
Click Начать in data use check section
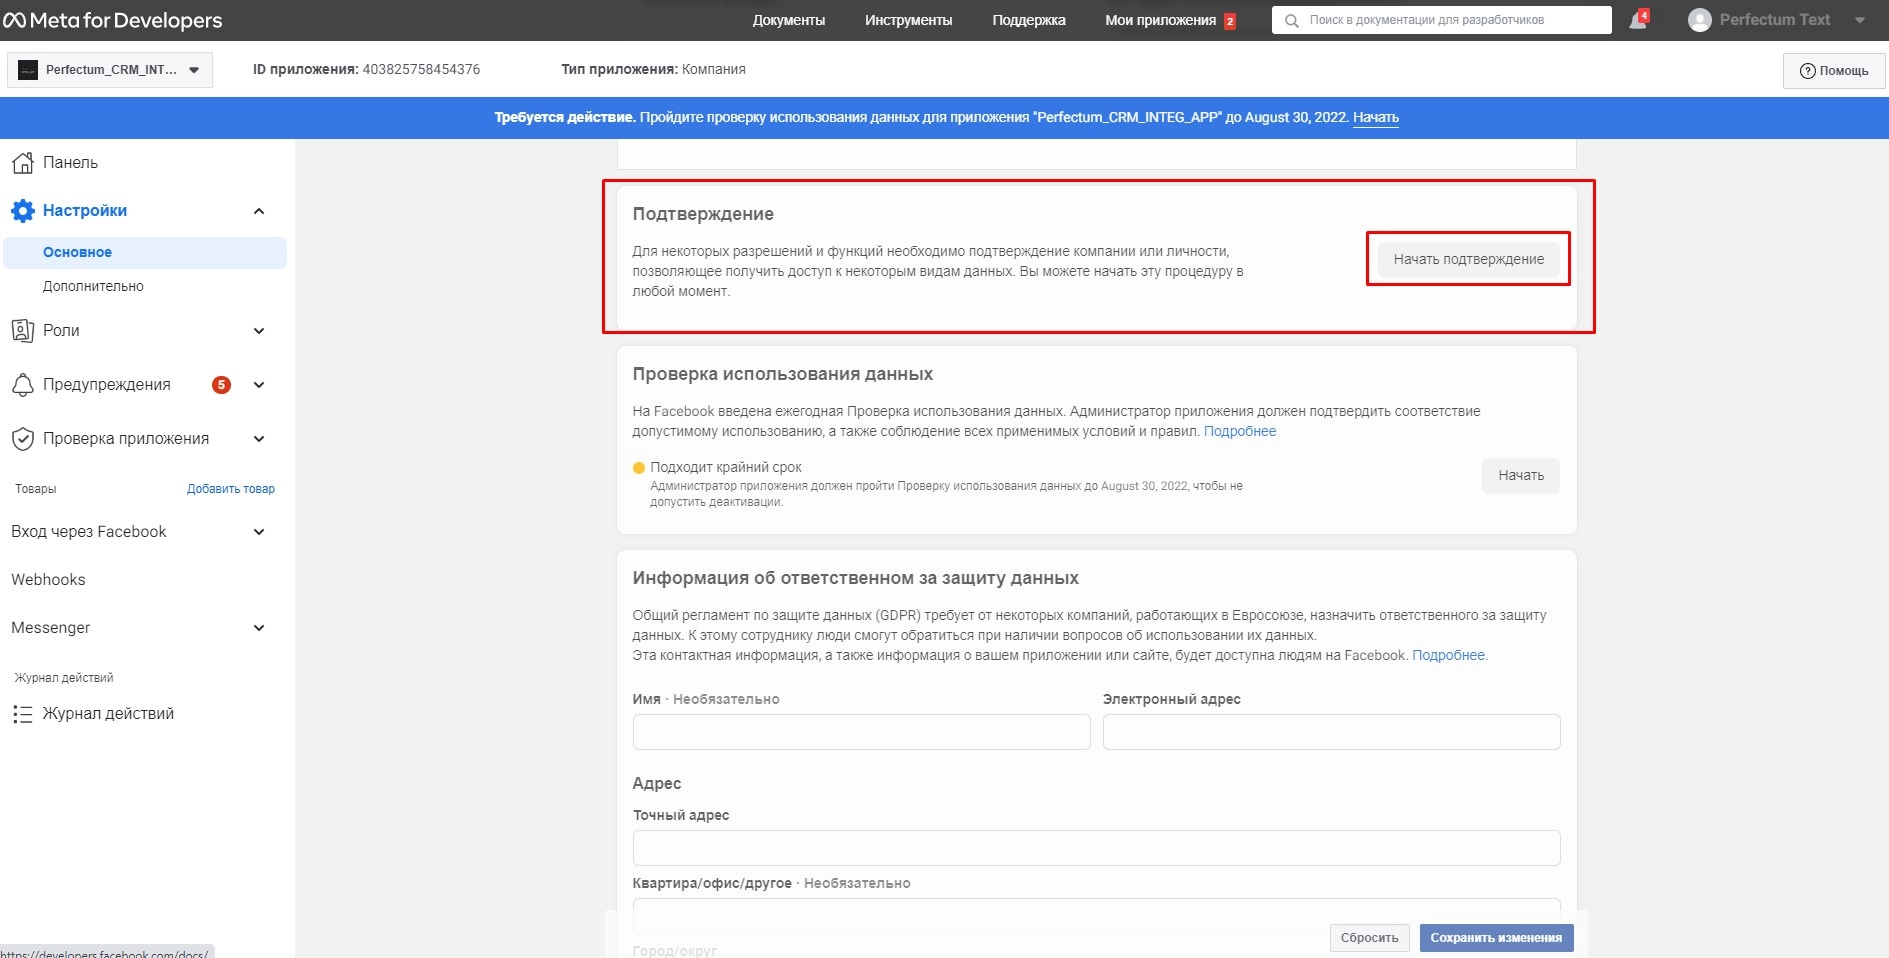click(x=1520, y=476)
